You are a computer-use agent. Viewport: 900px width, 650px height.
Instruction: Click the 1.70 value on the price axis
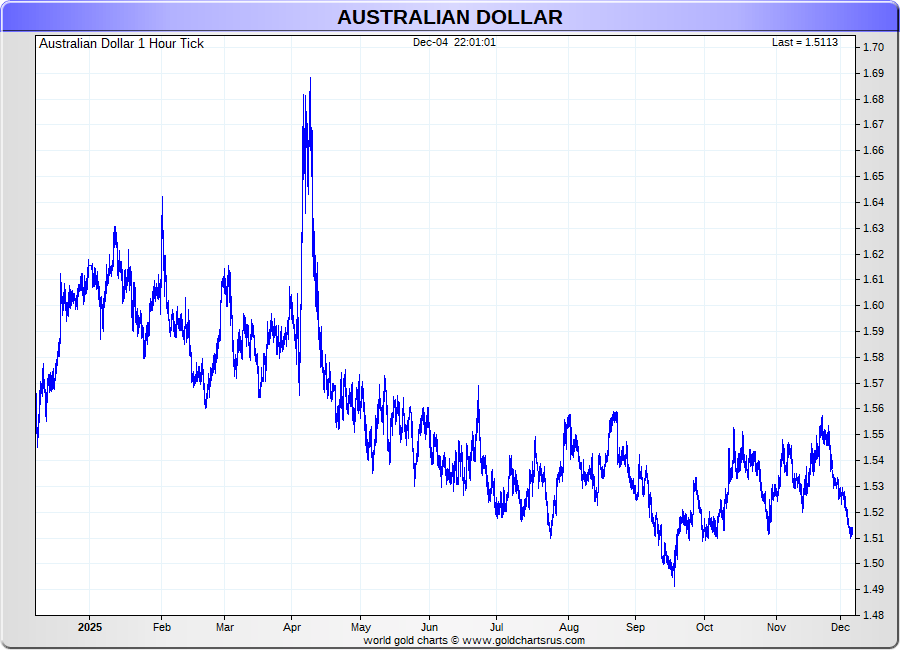point(873,48)
